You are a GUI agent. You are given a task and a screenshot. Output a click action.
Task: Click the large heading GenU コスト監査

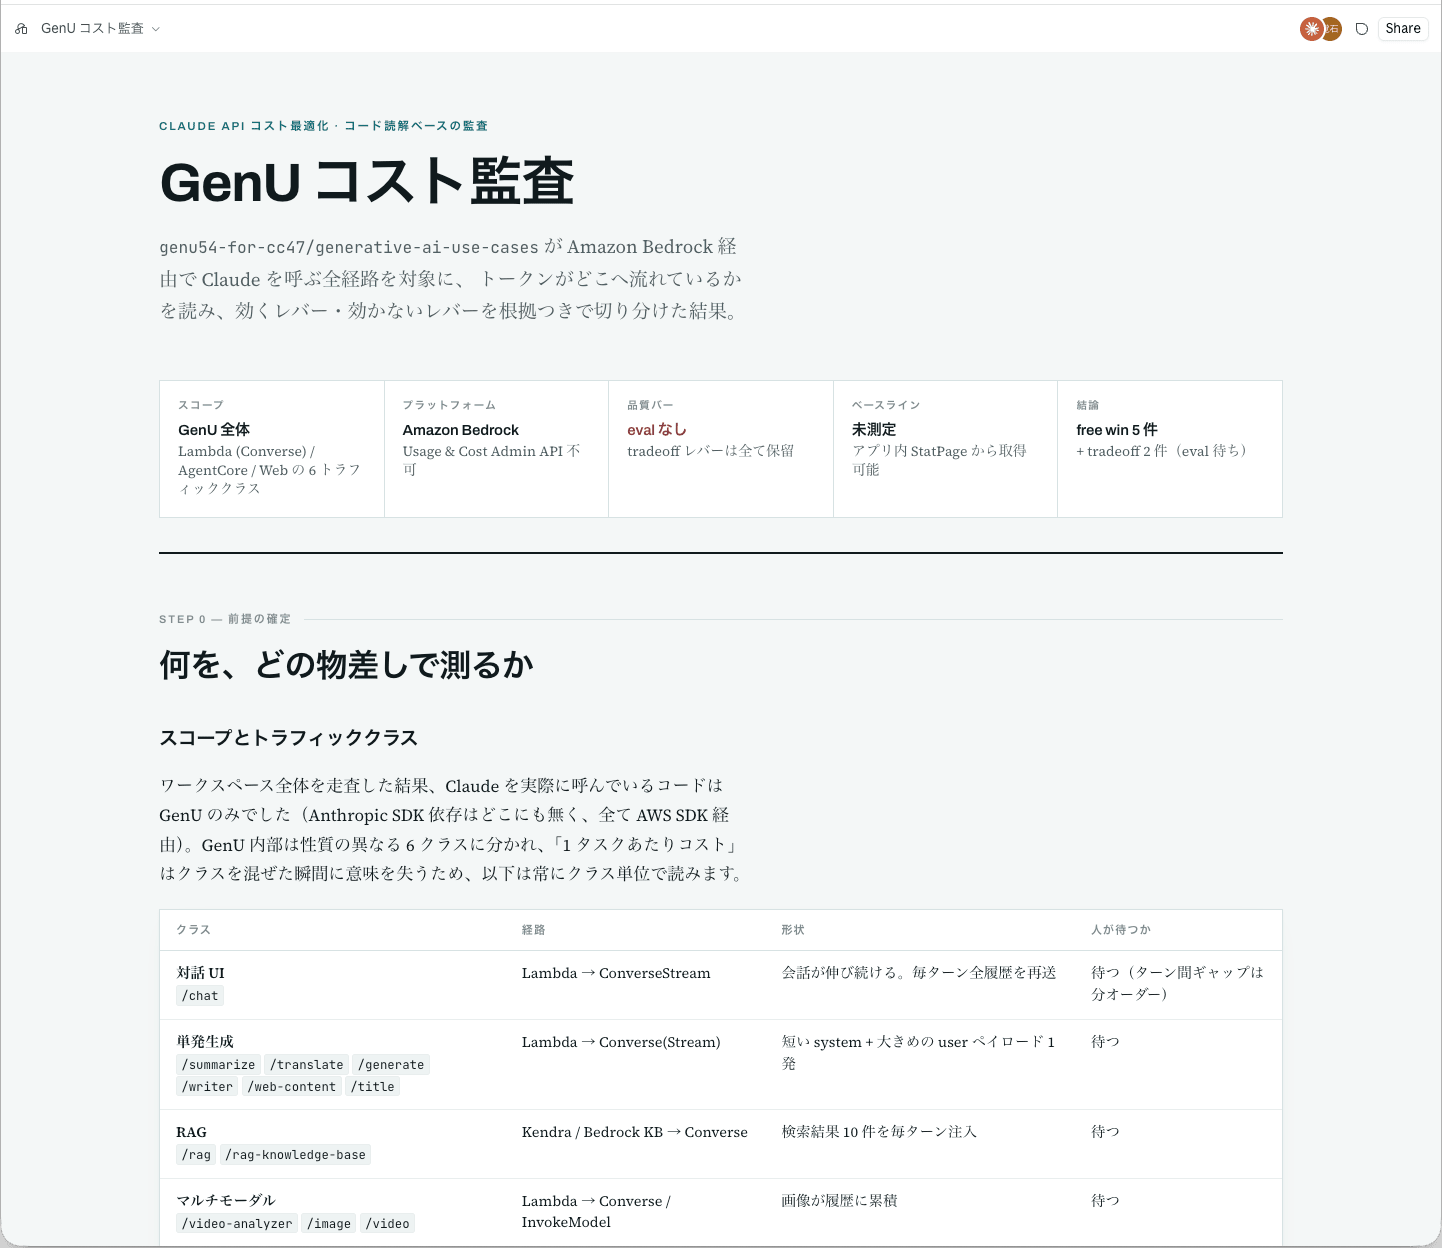367,182
